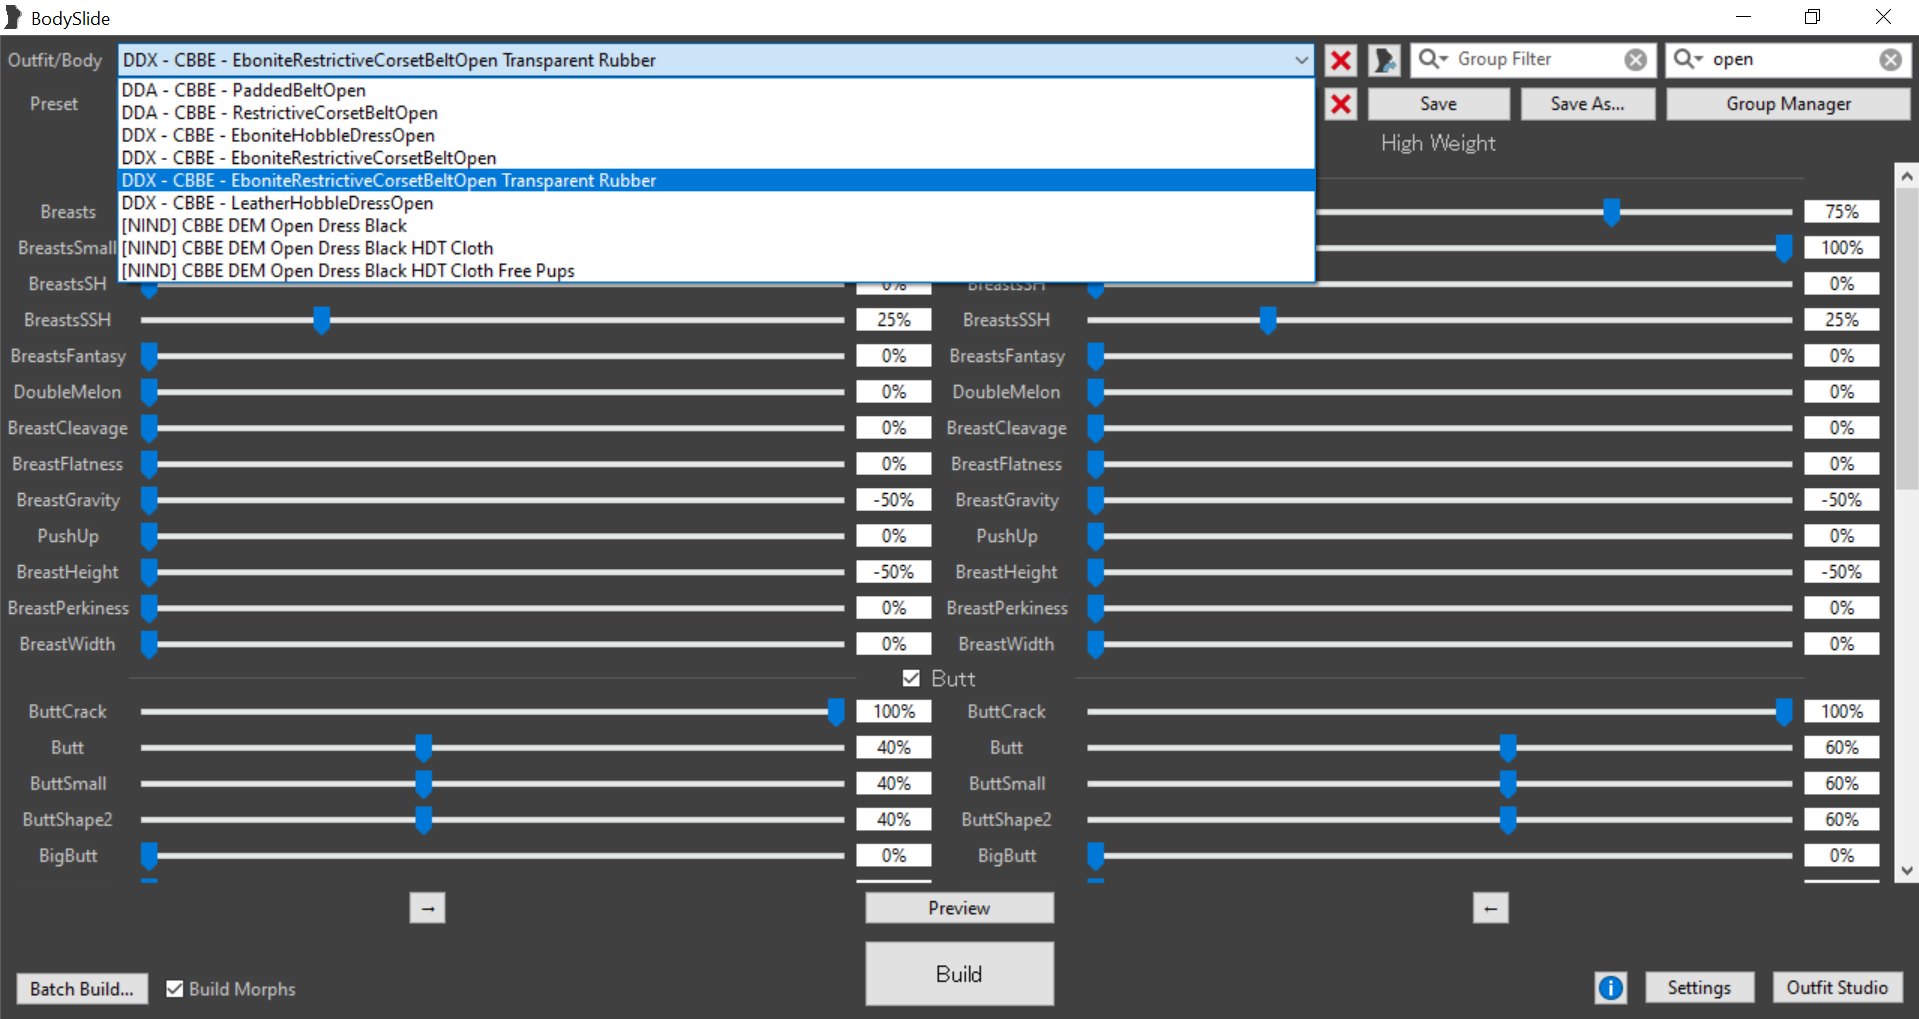Click the high weight BreastGravity -50% field
Viewport: 1919px width, 1019px height.
[x=1842, y=500]
